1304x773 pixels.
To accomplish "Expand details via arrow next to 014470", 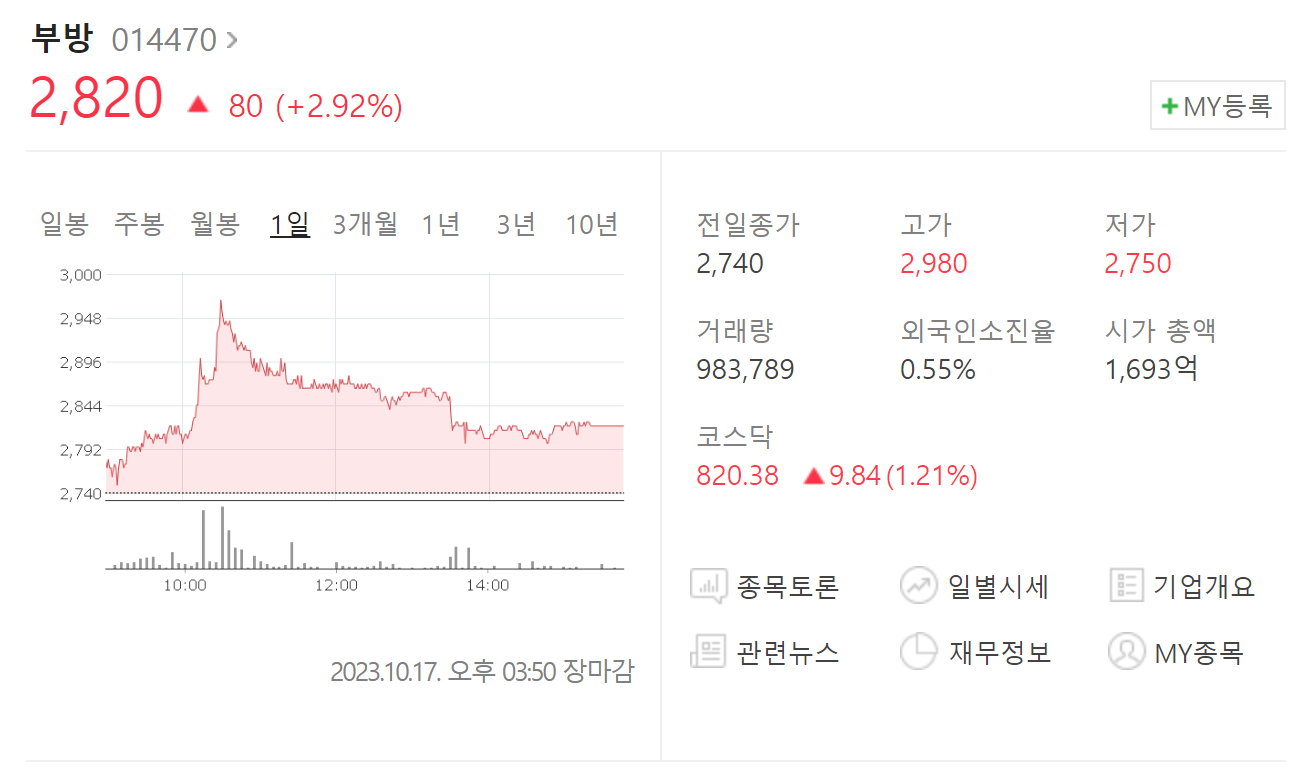I will coord(230,38).
